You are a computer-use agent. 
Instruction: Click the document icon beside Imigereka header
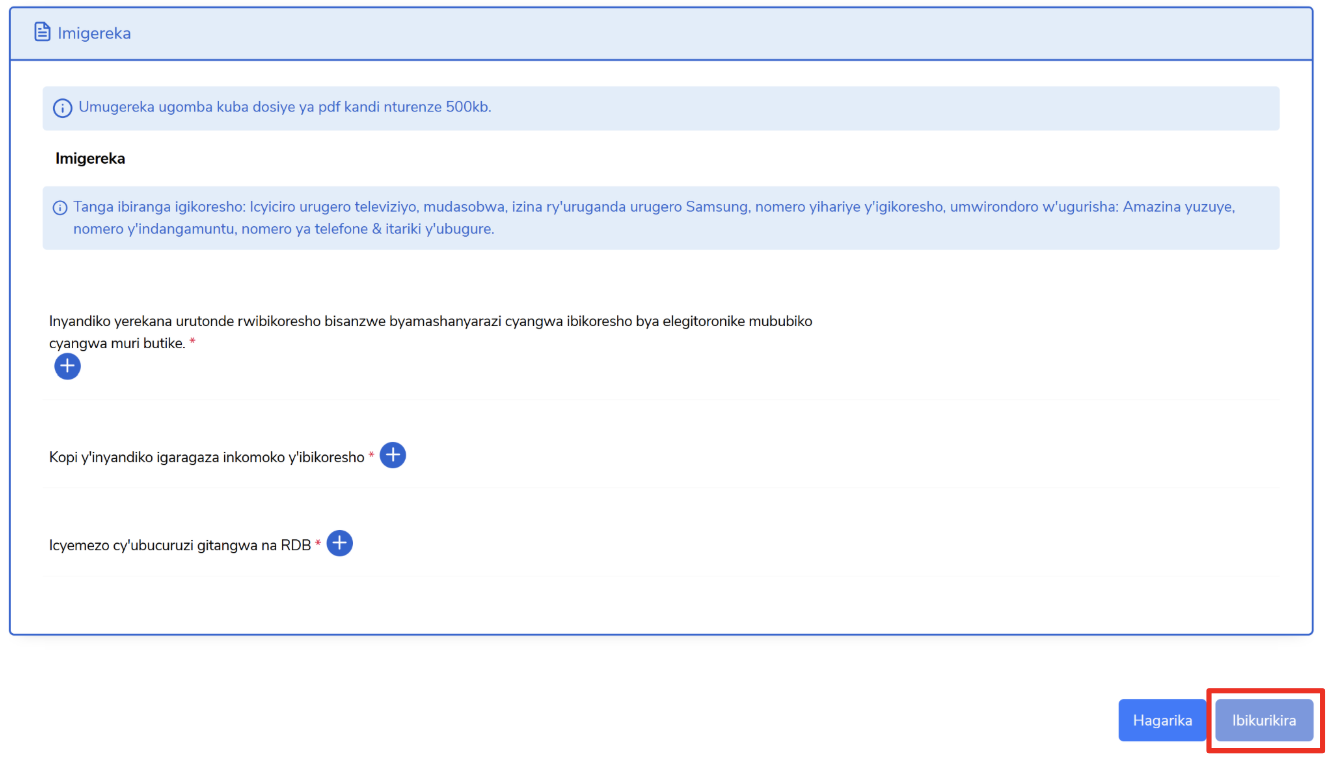pos(42,32)
